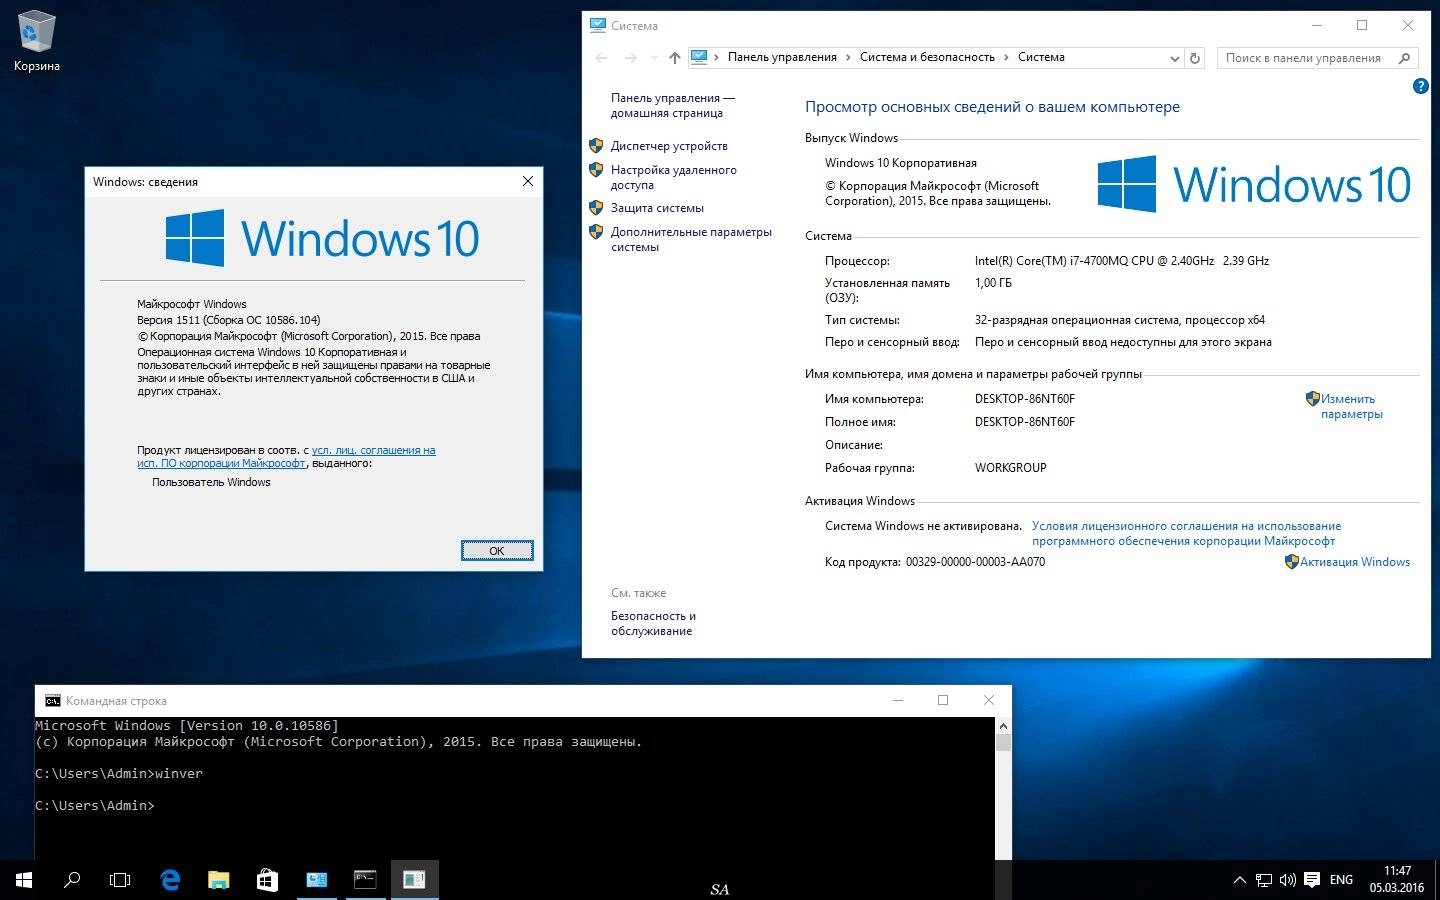Click the shield icon beside 'Активация Windows'
Screen dimensions: 1440x900
pos(1291,562)
